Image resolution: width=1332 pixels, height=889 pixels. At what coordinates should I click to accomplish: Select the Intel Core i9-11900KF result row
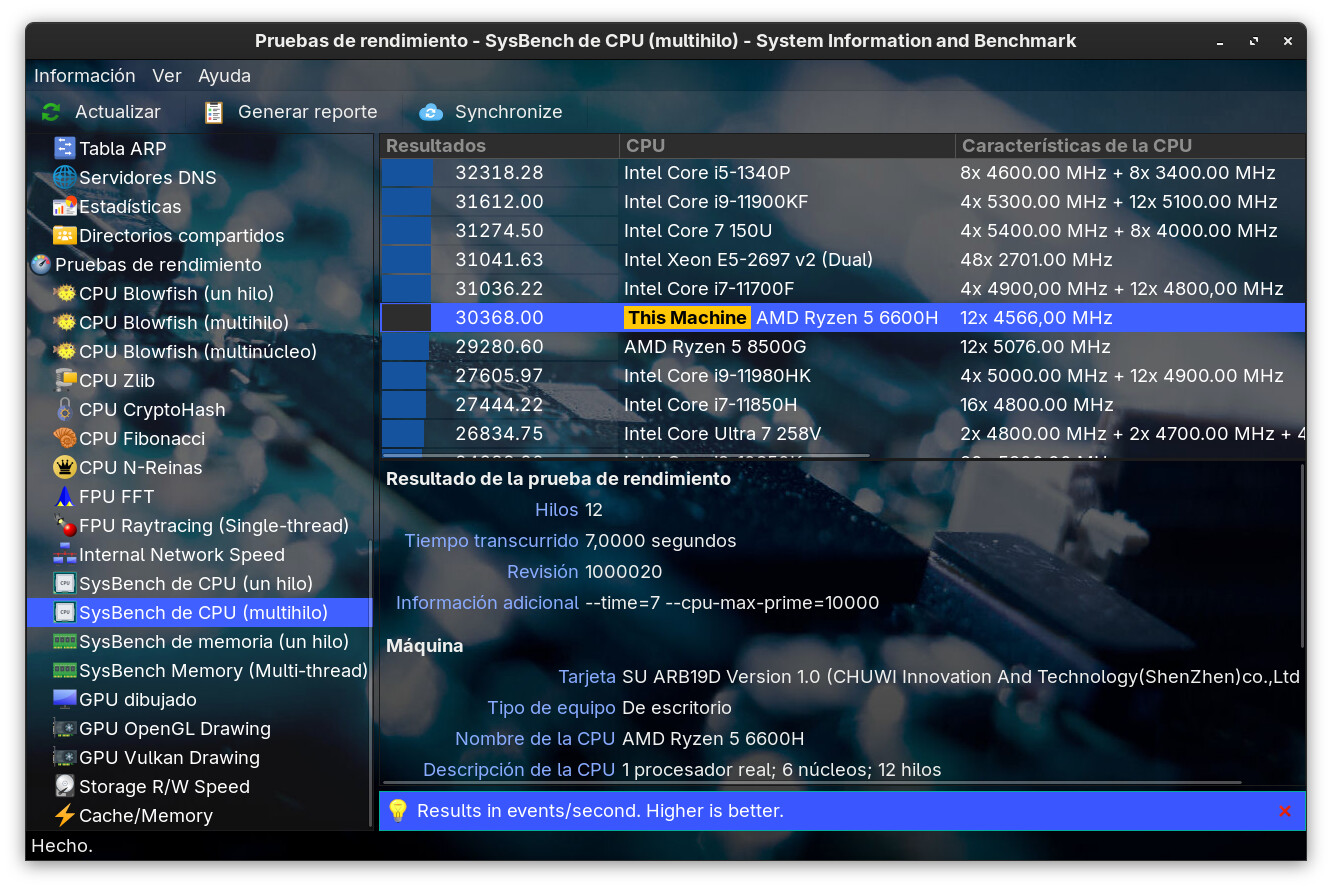[x=715, y=202]
